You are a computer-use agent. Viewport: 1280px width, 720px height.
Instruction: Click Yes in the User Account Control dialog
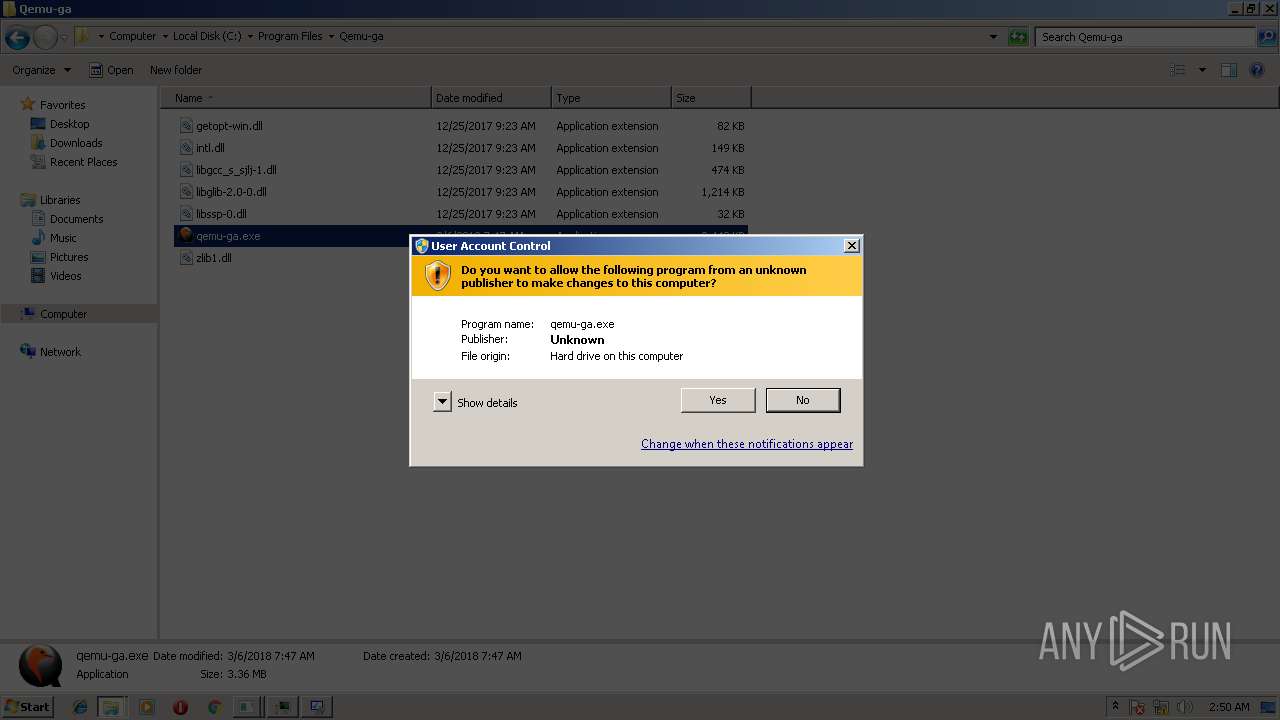(718, 400)
